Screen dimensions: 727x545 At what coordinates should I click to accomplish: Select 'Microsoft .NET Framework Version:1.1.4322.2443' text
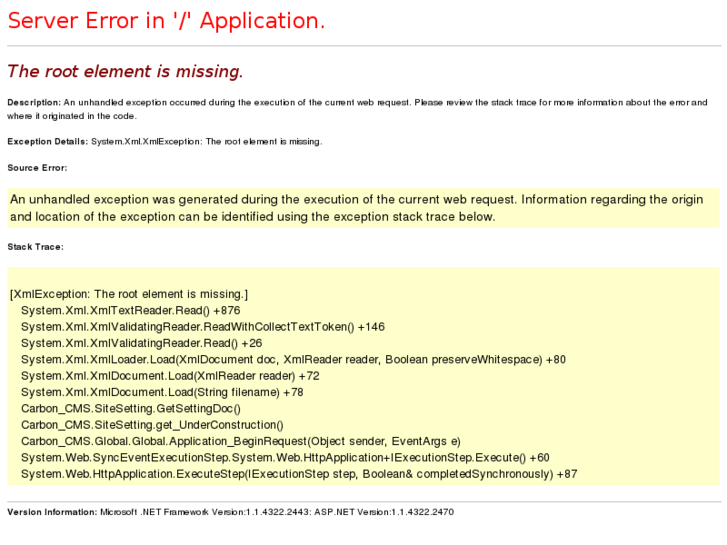pos(204,512)
